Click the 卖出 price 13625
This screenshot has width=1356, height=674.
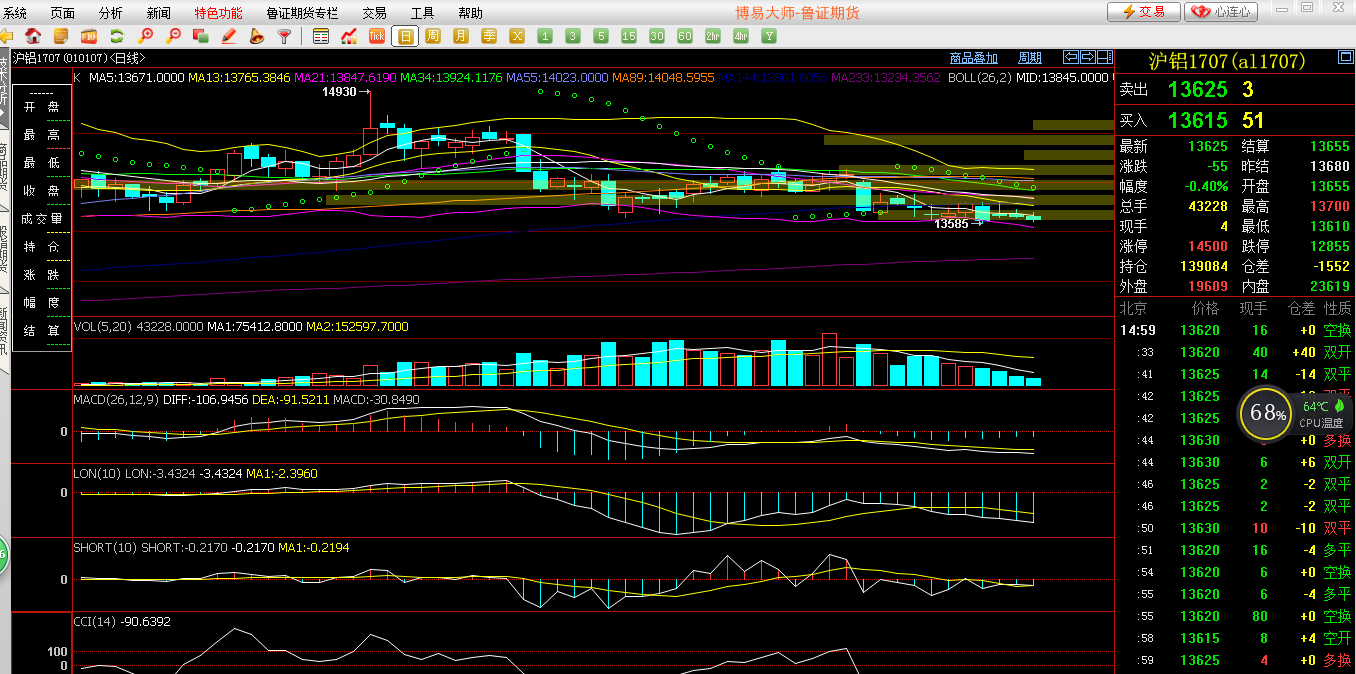(1197, 89)
